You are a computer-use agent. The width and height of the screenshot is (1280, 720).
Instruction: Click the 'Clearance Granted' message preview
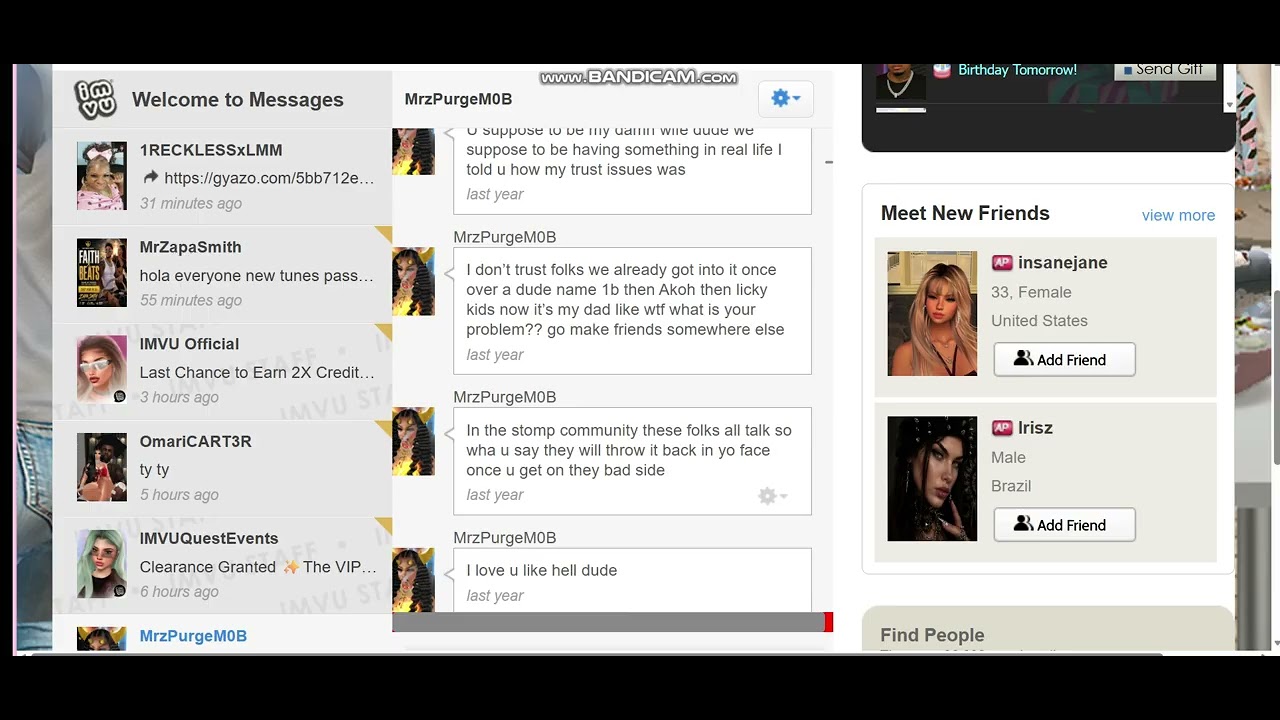click(x=258, y=567)
